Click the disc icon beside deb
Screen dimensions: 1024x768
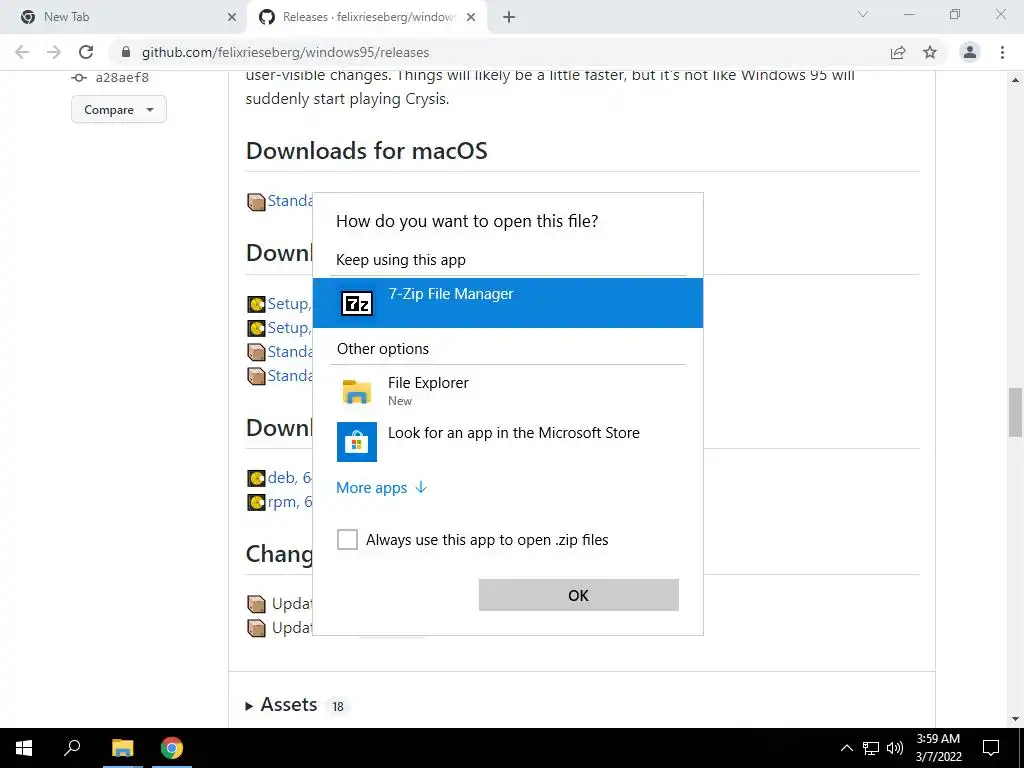tap(256, 479)
